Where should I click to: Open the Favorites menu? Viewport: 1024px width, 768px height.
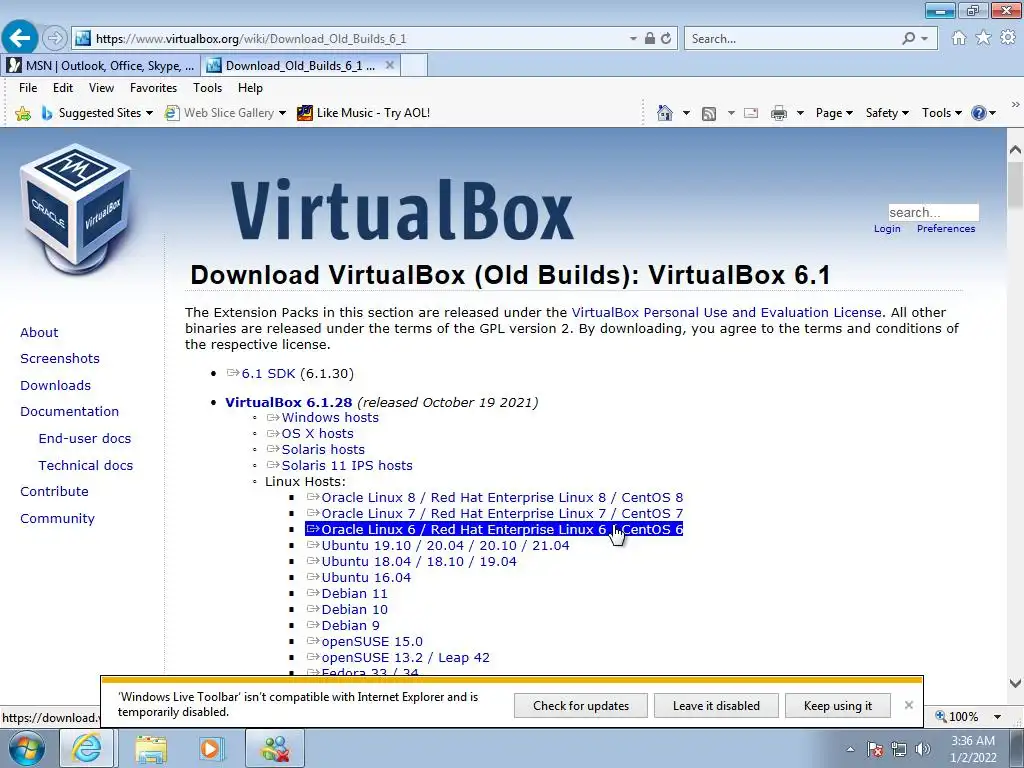pos(153,88)
